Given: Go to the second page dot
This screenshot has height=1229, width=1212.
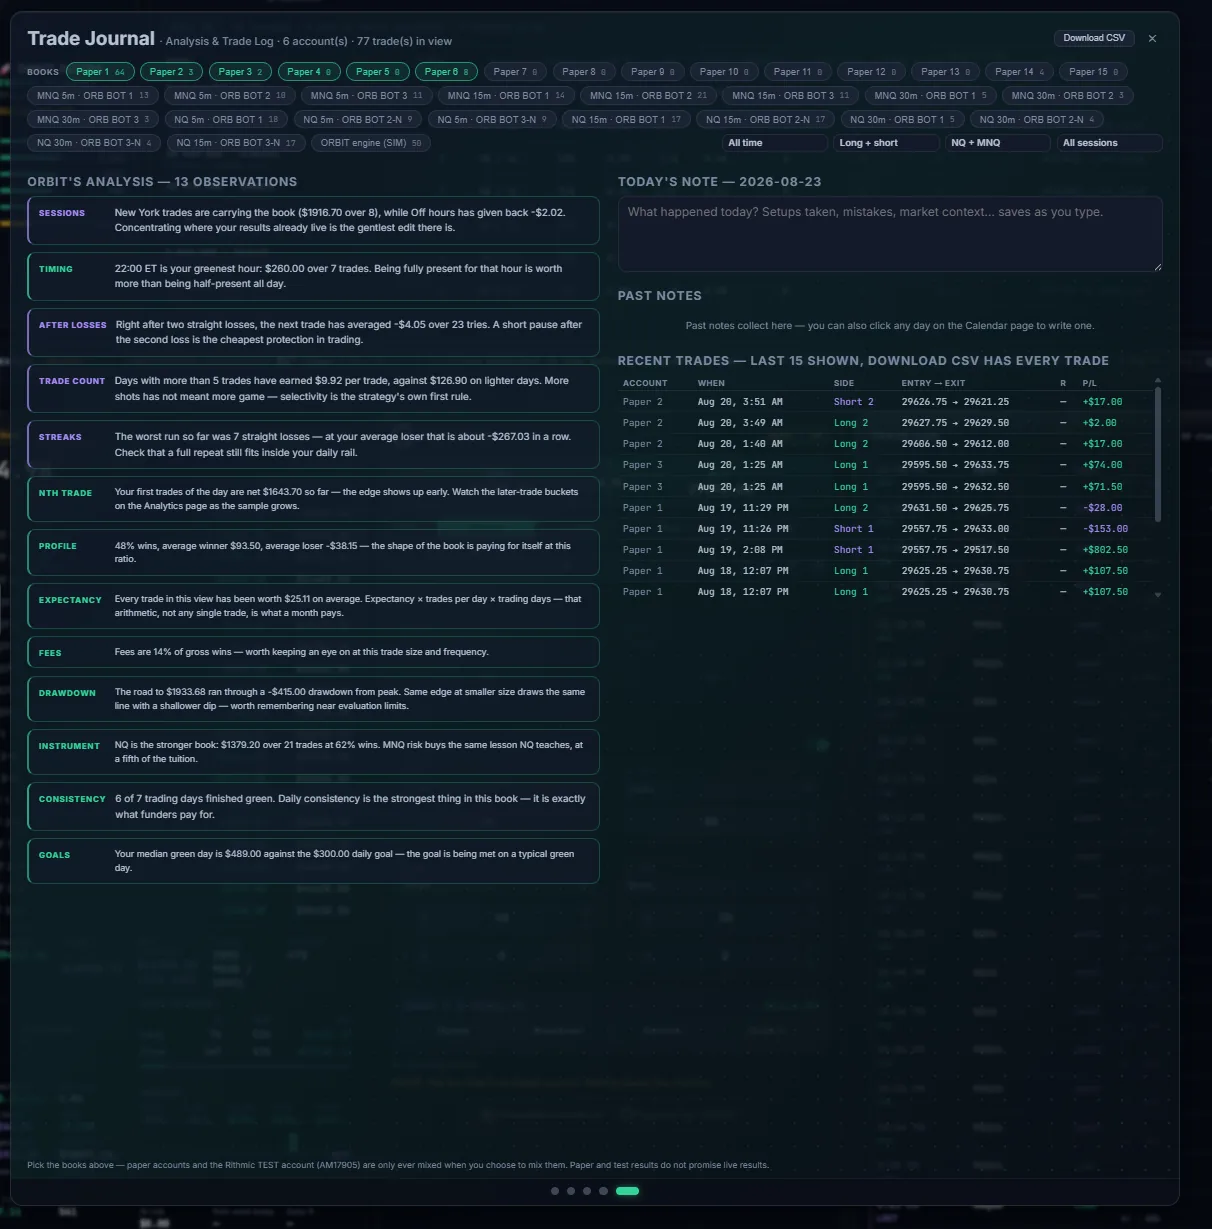Looking at the screenshot, I should click(x=571, y=1191).
